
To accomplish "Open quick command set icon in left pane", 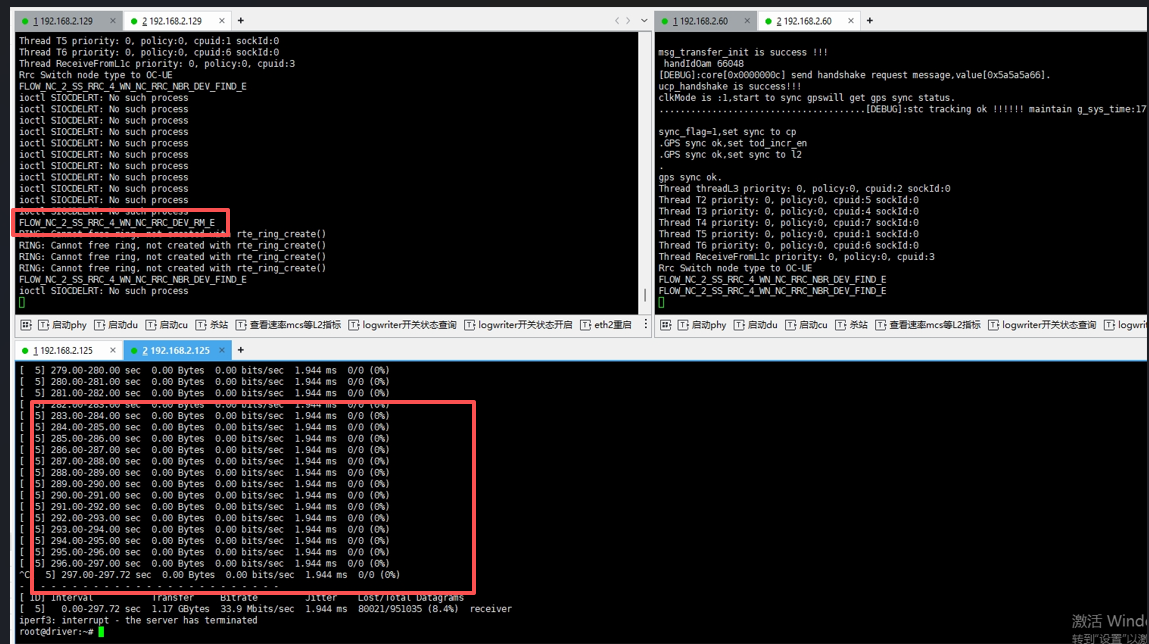I will click(x=26, y=325).
